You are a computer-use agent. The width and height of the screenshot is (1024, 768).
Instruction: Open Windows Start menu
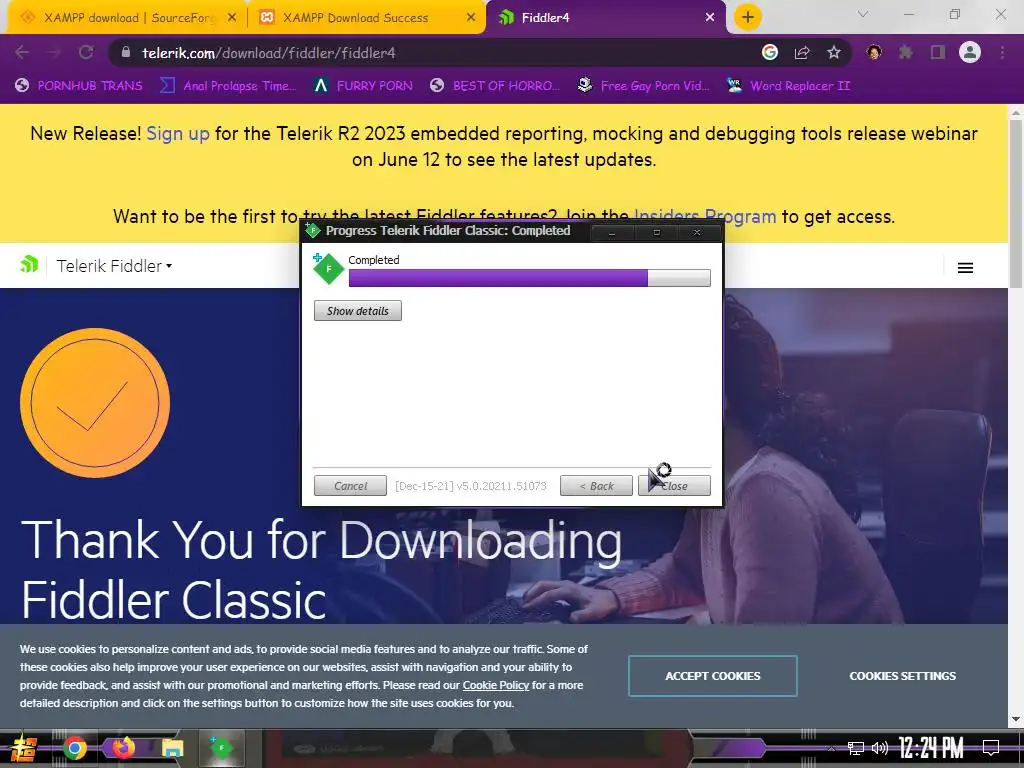coord(22,748)
